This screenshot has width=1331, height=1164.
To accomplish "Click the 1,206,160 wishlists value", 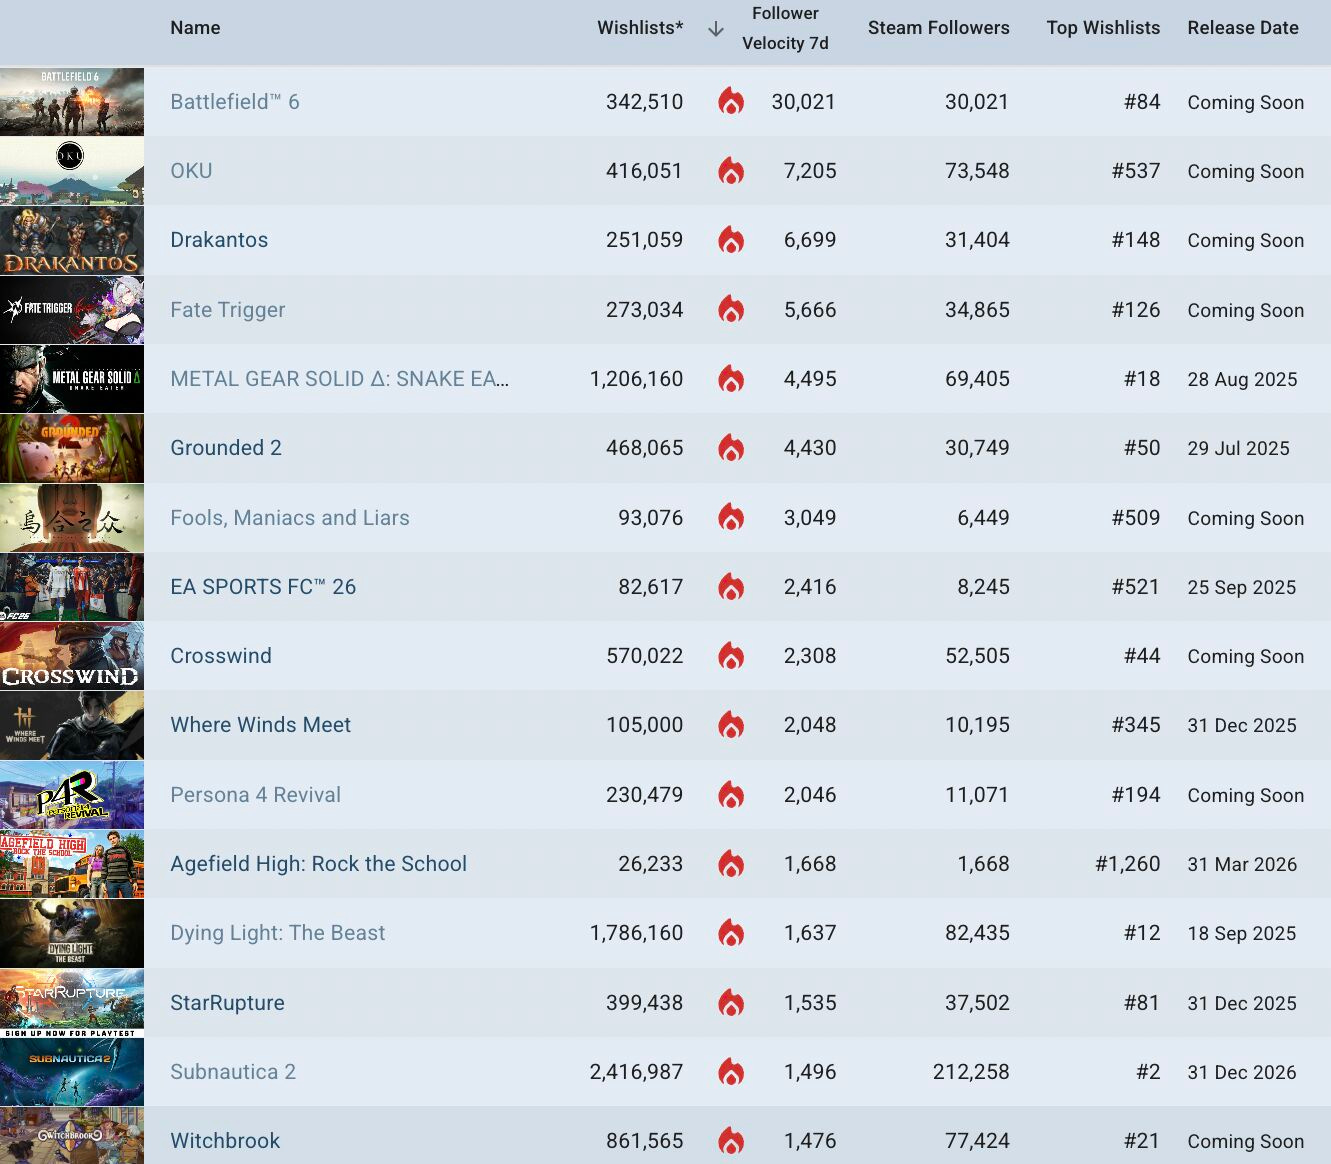I will click(x=637, y=379).
